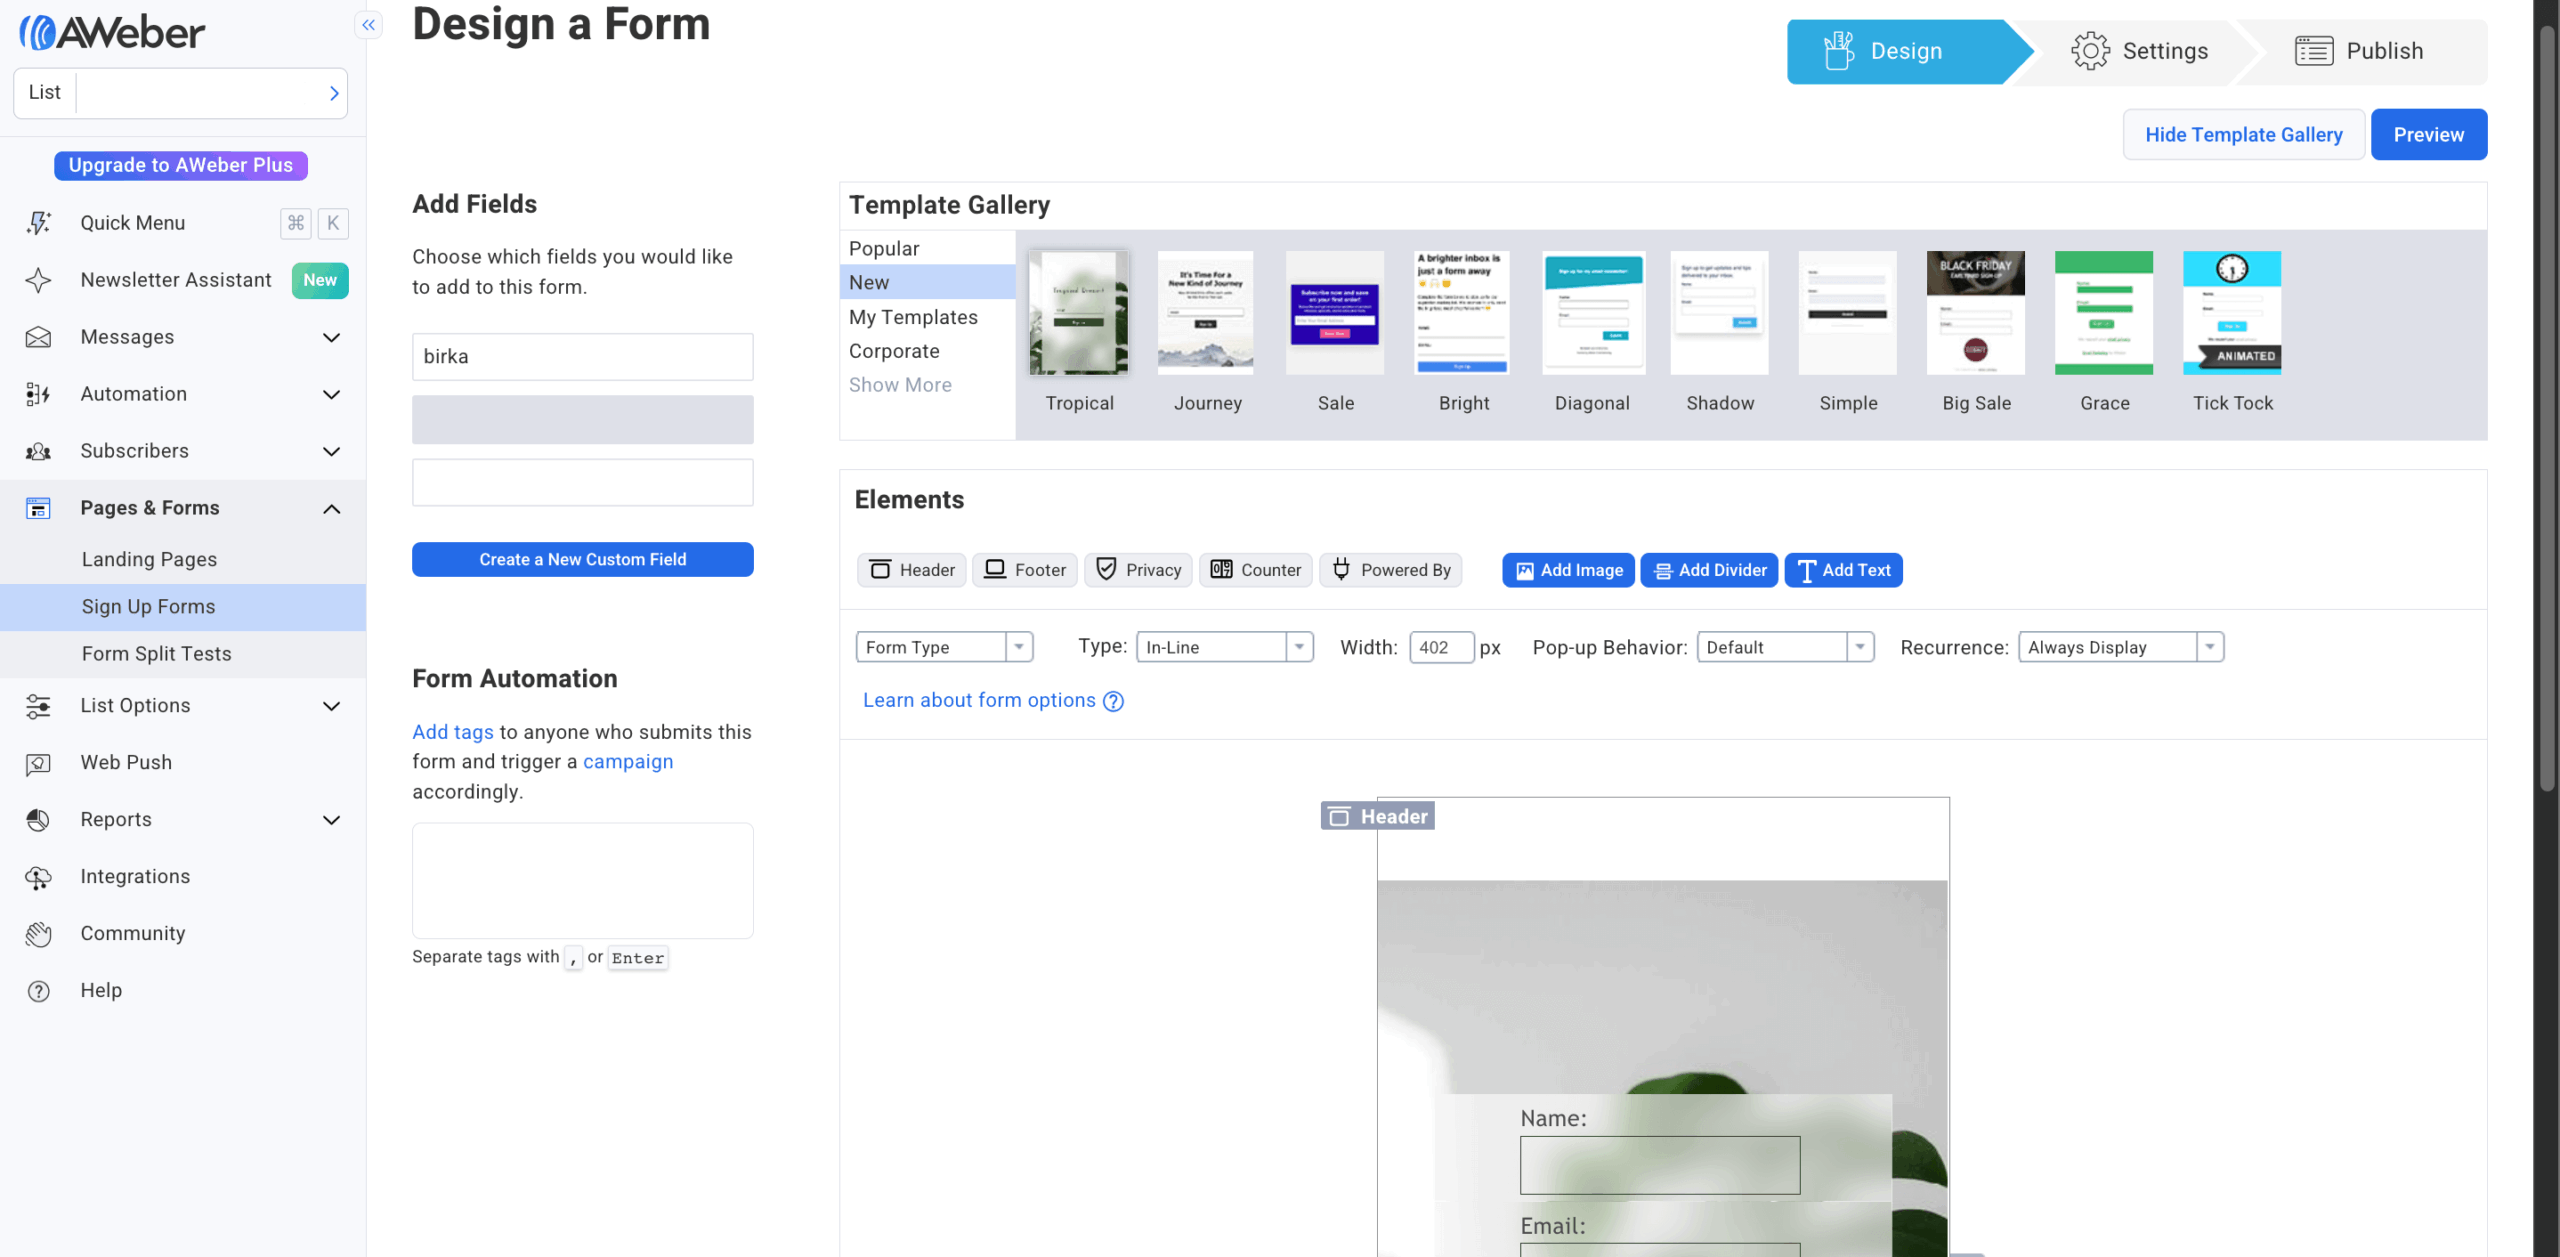Collapse the Pages & Forms section chevron

(332, 509)
